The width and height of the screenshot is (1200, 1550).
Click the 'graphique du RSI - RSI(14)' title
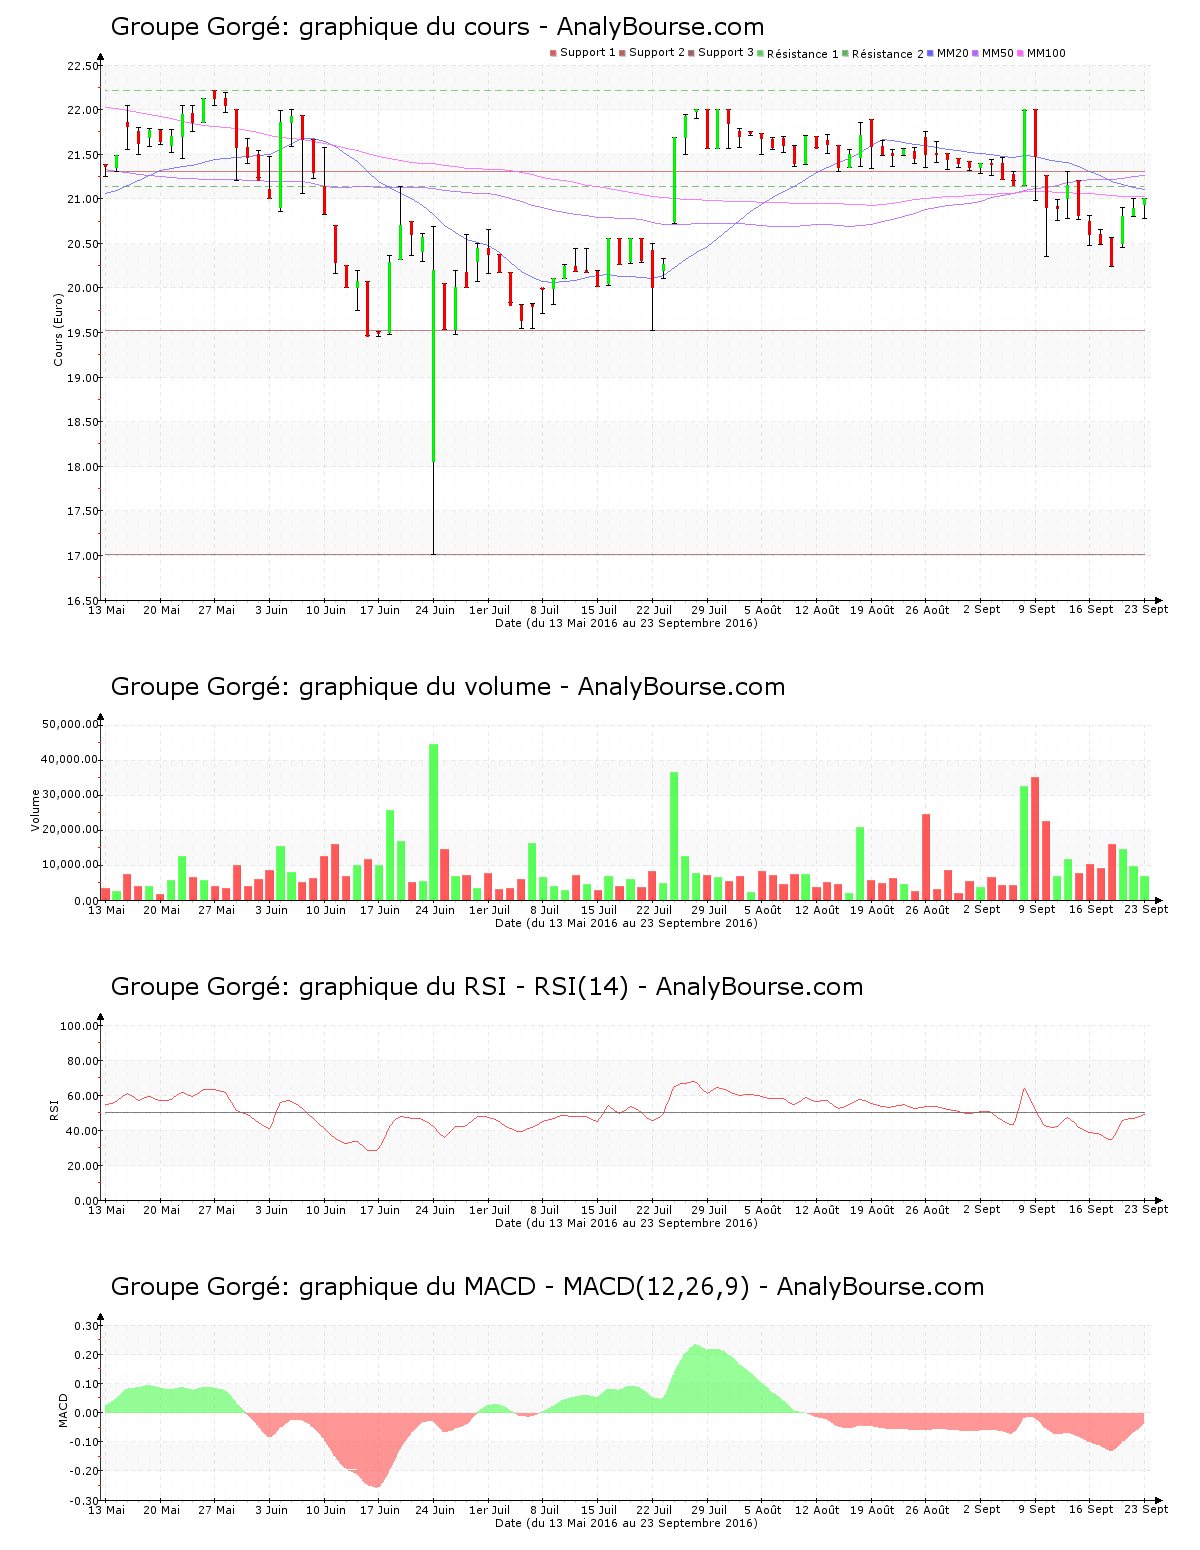click(487, 987)
